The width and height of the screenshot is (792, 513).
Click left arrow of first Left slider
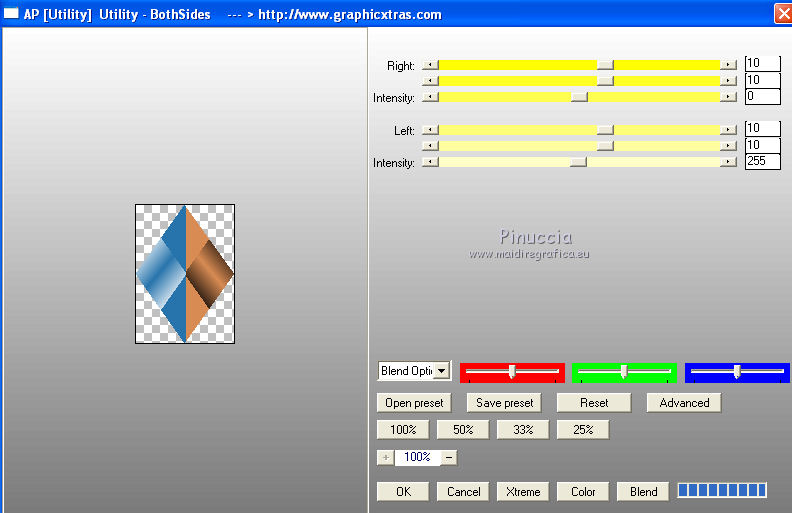tap(430, 130)
